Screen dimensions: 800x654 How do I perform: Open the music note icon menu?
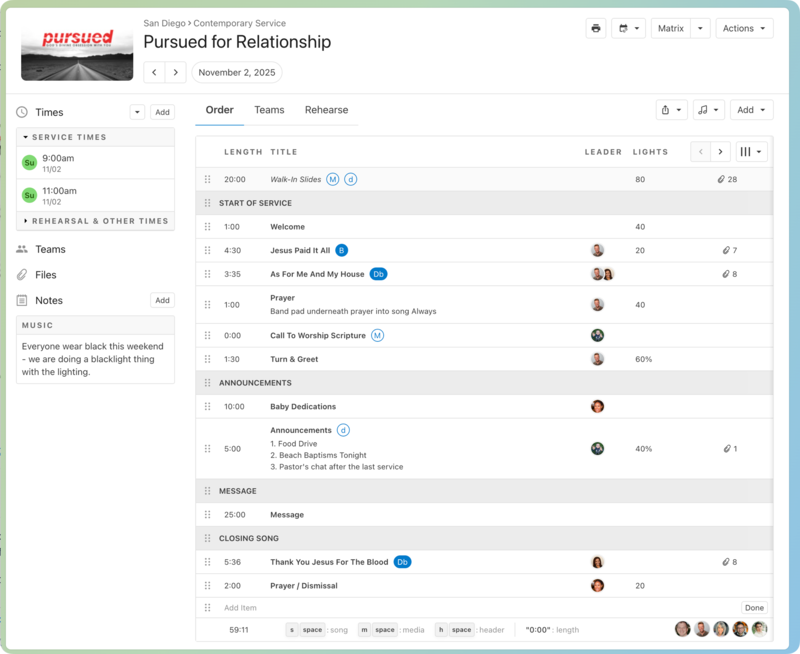708,110
